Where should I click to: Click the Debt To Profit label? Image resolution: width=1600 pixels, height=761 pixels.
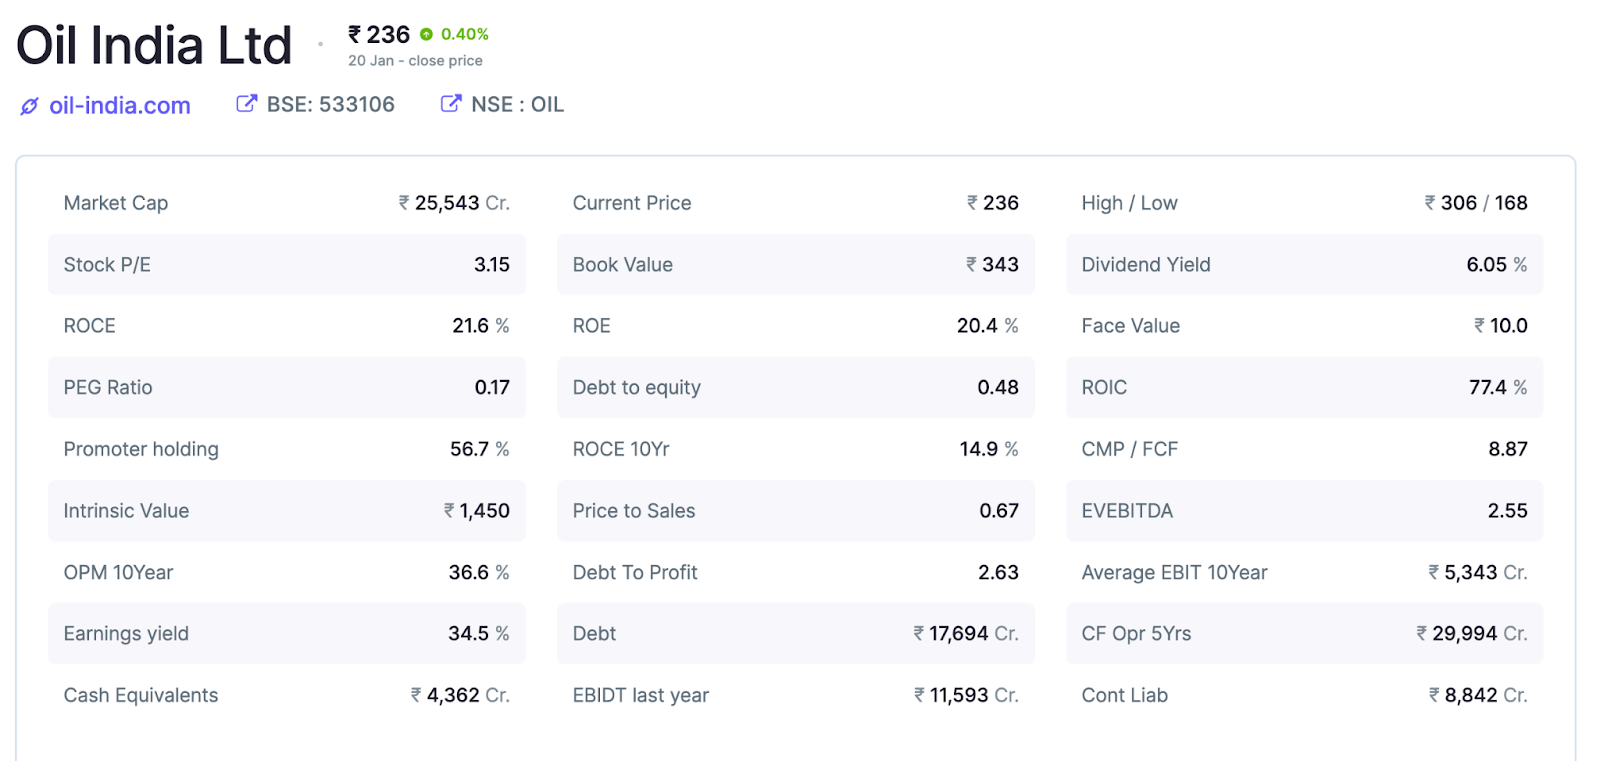tap(635, 573)
